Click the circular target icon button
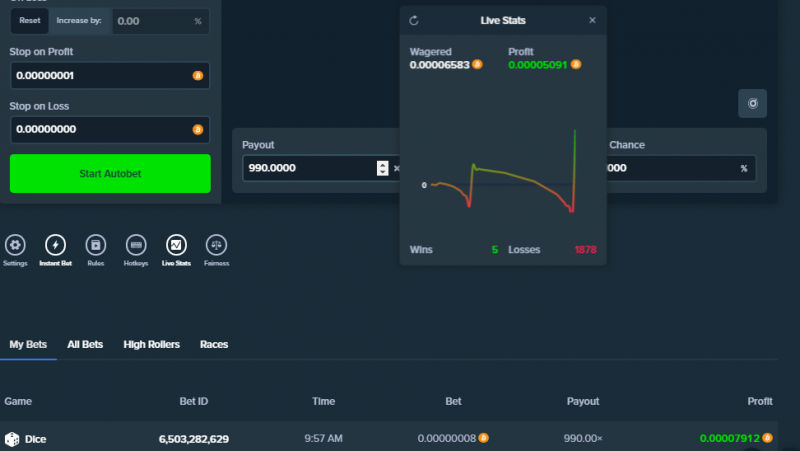800x451 pixels. tap(753, 104)
